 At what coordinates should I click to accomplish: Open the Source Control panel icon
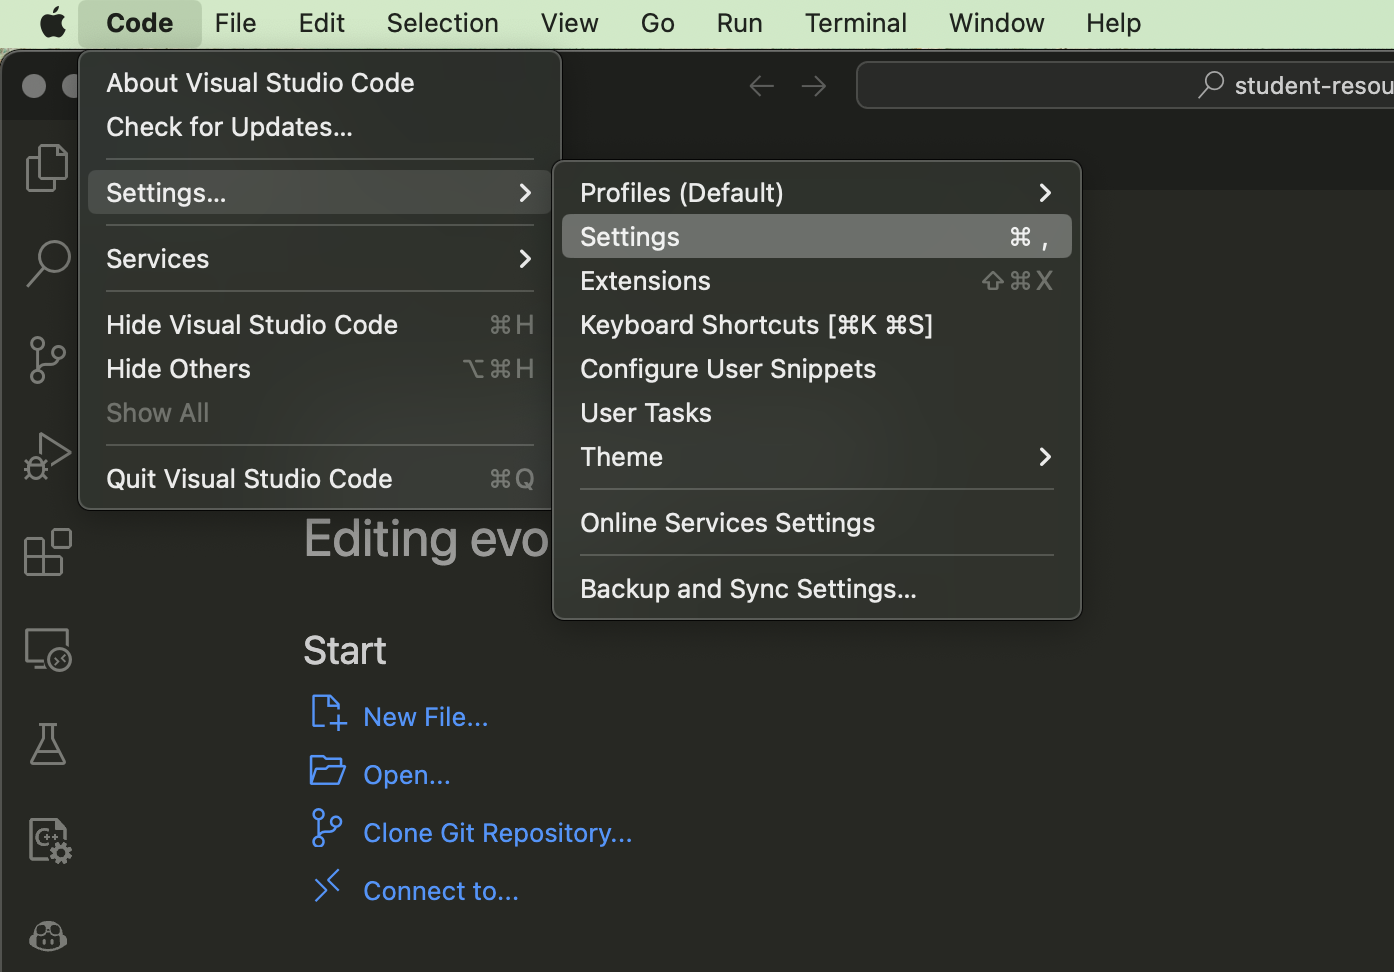[x=47, y=360]
